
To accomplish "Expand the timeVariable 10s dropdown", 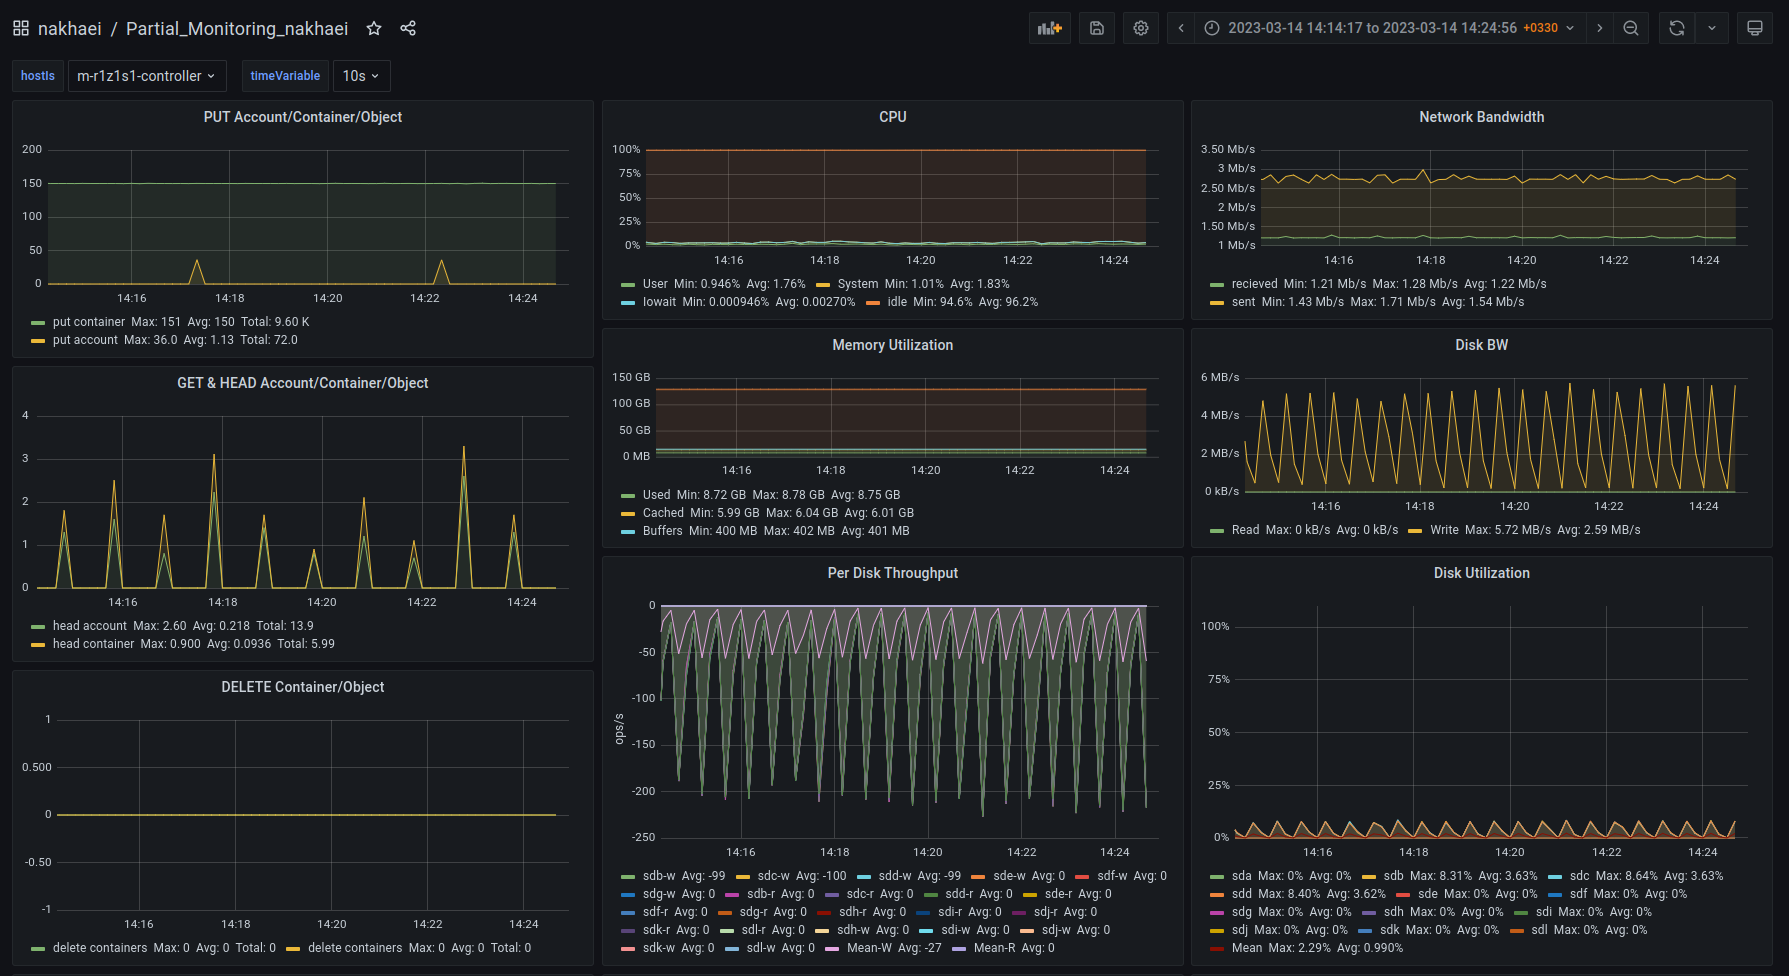I will tap(361, 76).
